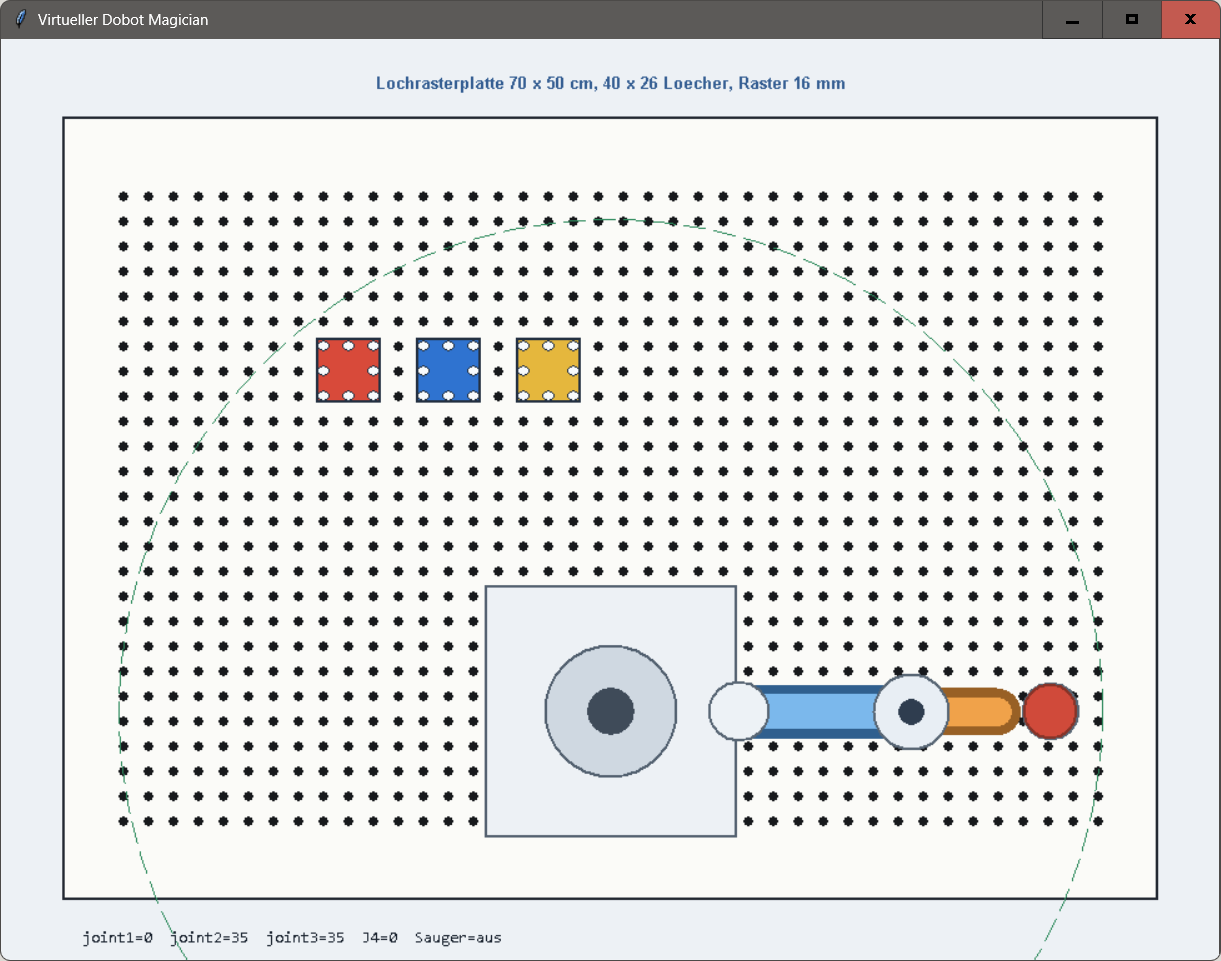Minimize the Virtueller Dobot Magician window
This screenshot has width=1221, height=961.
click(x=1072, y=19)
